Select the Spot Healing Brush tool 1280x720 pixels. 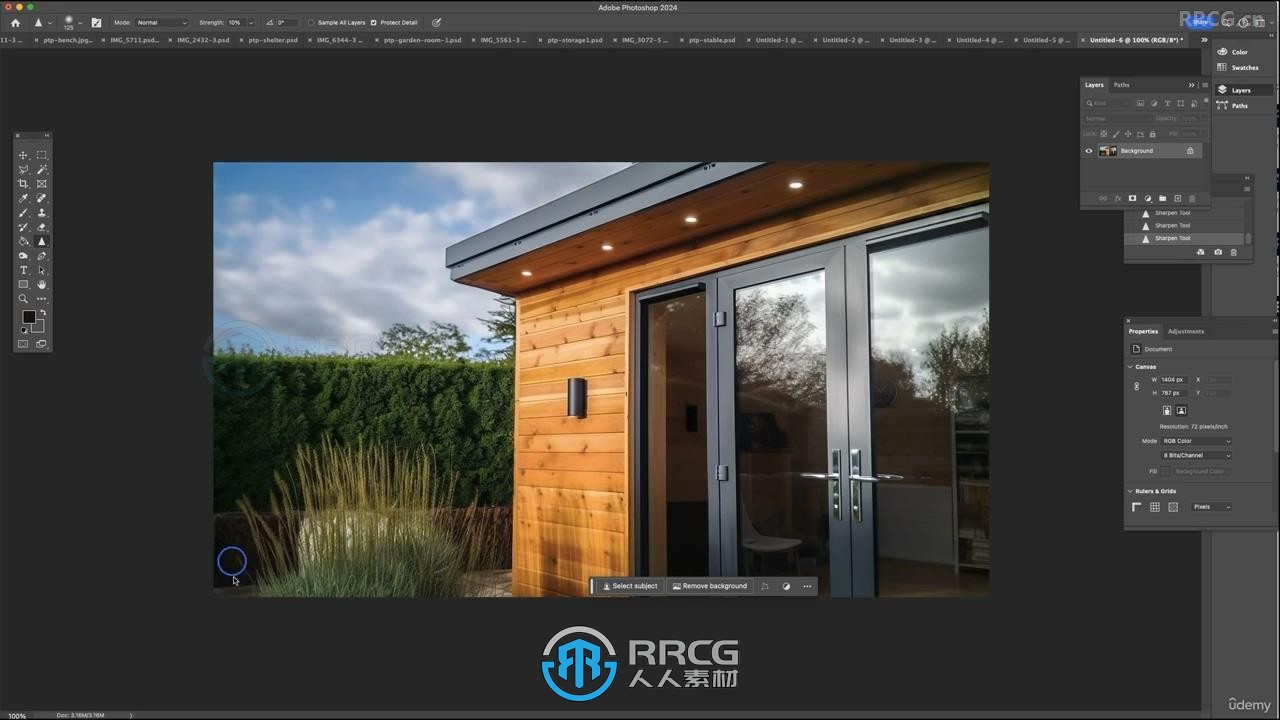[41, 198]
